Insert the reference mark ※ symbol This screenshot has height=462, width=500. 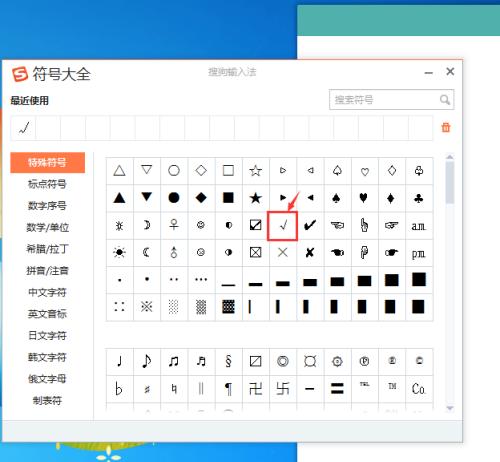tap(147, 307)
